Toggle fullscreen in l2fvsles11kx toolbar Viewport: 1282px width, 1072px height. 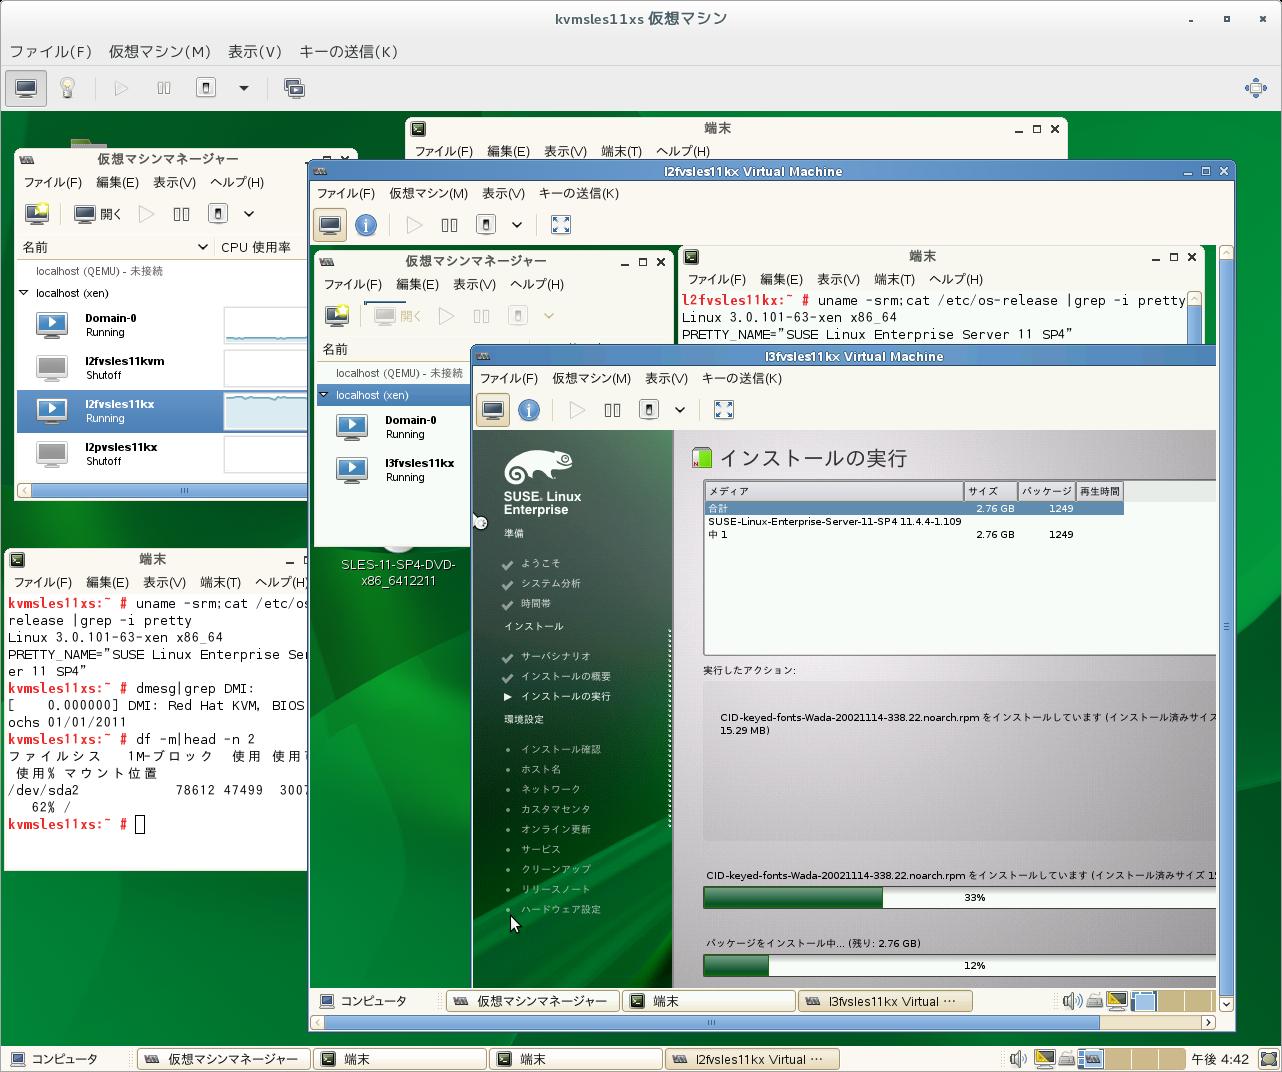pyautogui.click(x=561, y=225)
